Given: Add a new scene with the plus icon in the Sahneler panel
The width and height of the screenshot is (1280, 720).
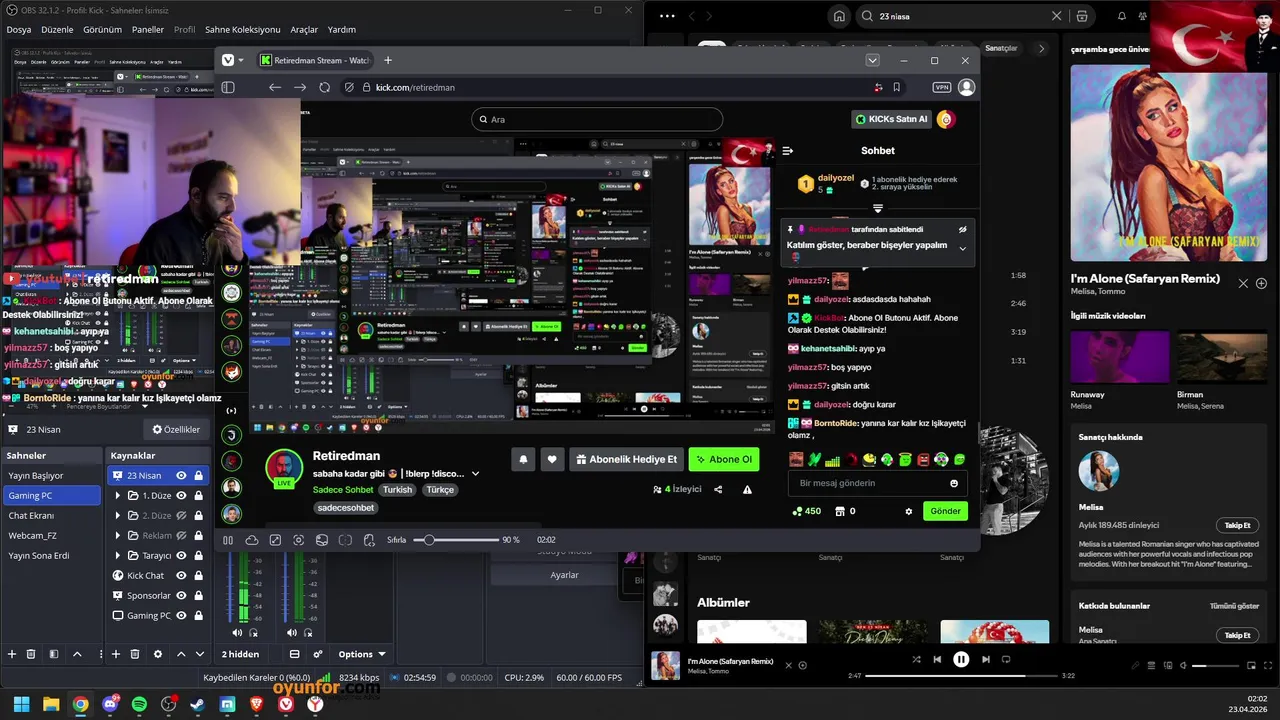Looking at the screenshot, I should 12,654.
